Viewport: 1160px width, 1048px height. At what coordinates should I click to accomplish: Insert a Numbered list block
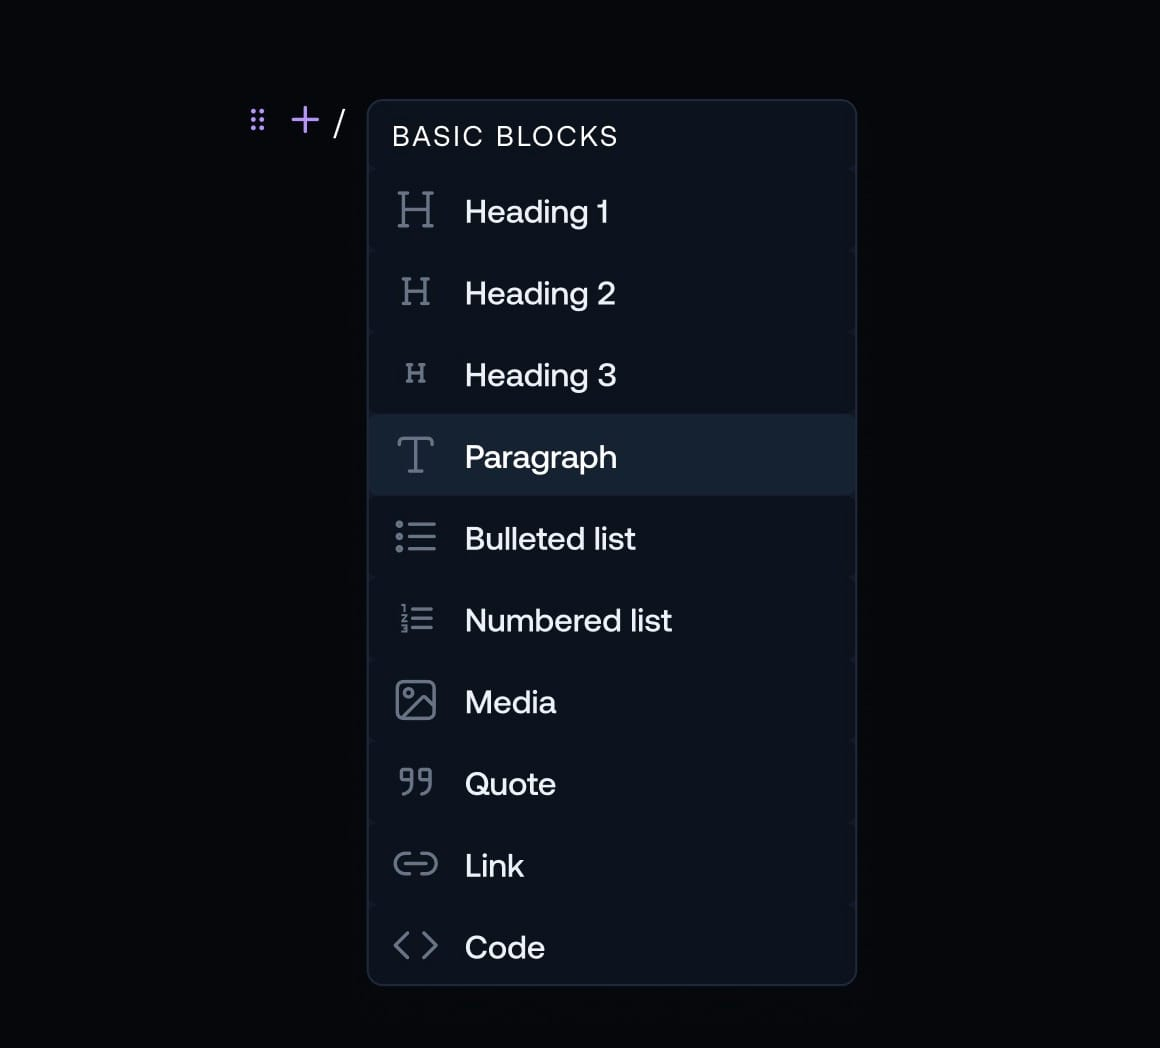(568, 619)
